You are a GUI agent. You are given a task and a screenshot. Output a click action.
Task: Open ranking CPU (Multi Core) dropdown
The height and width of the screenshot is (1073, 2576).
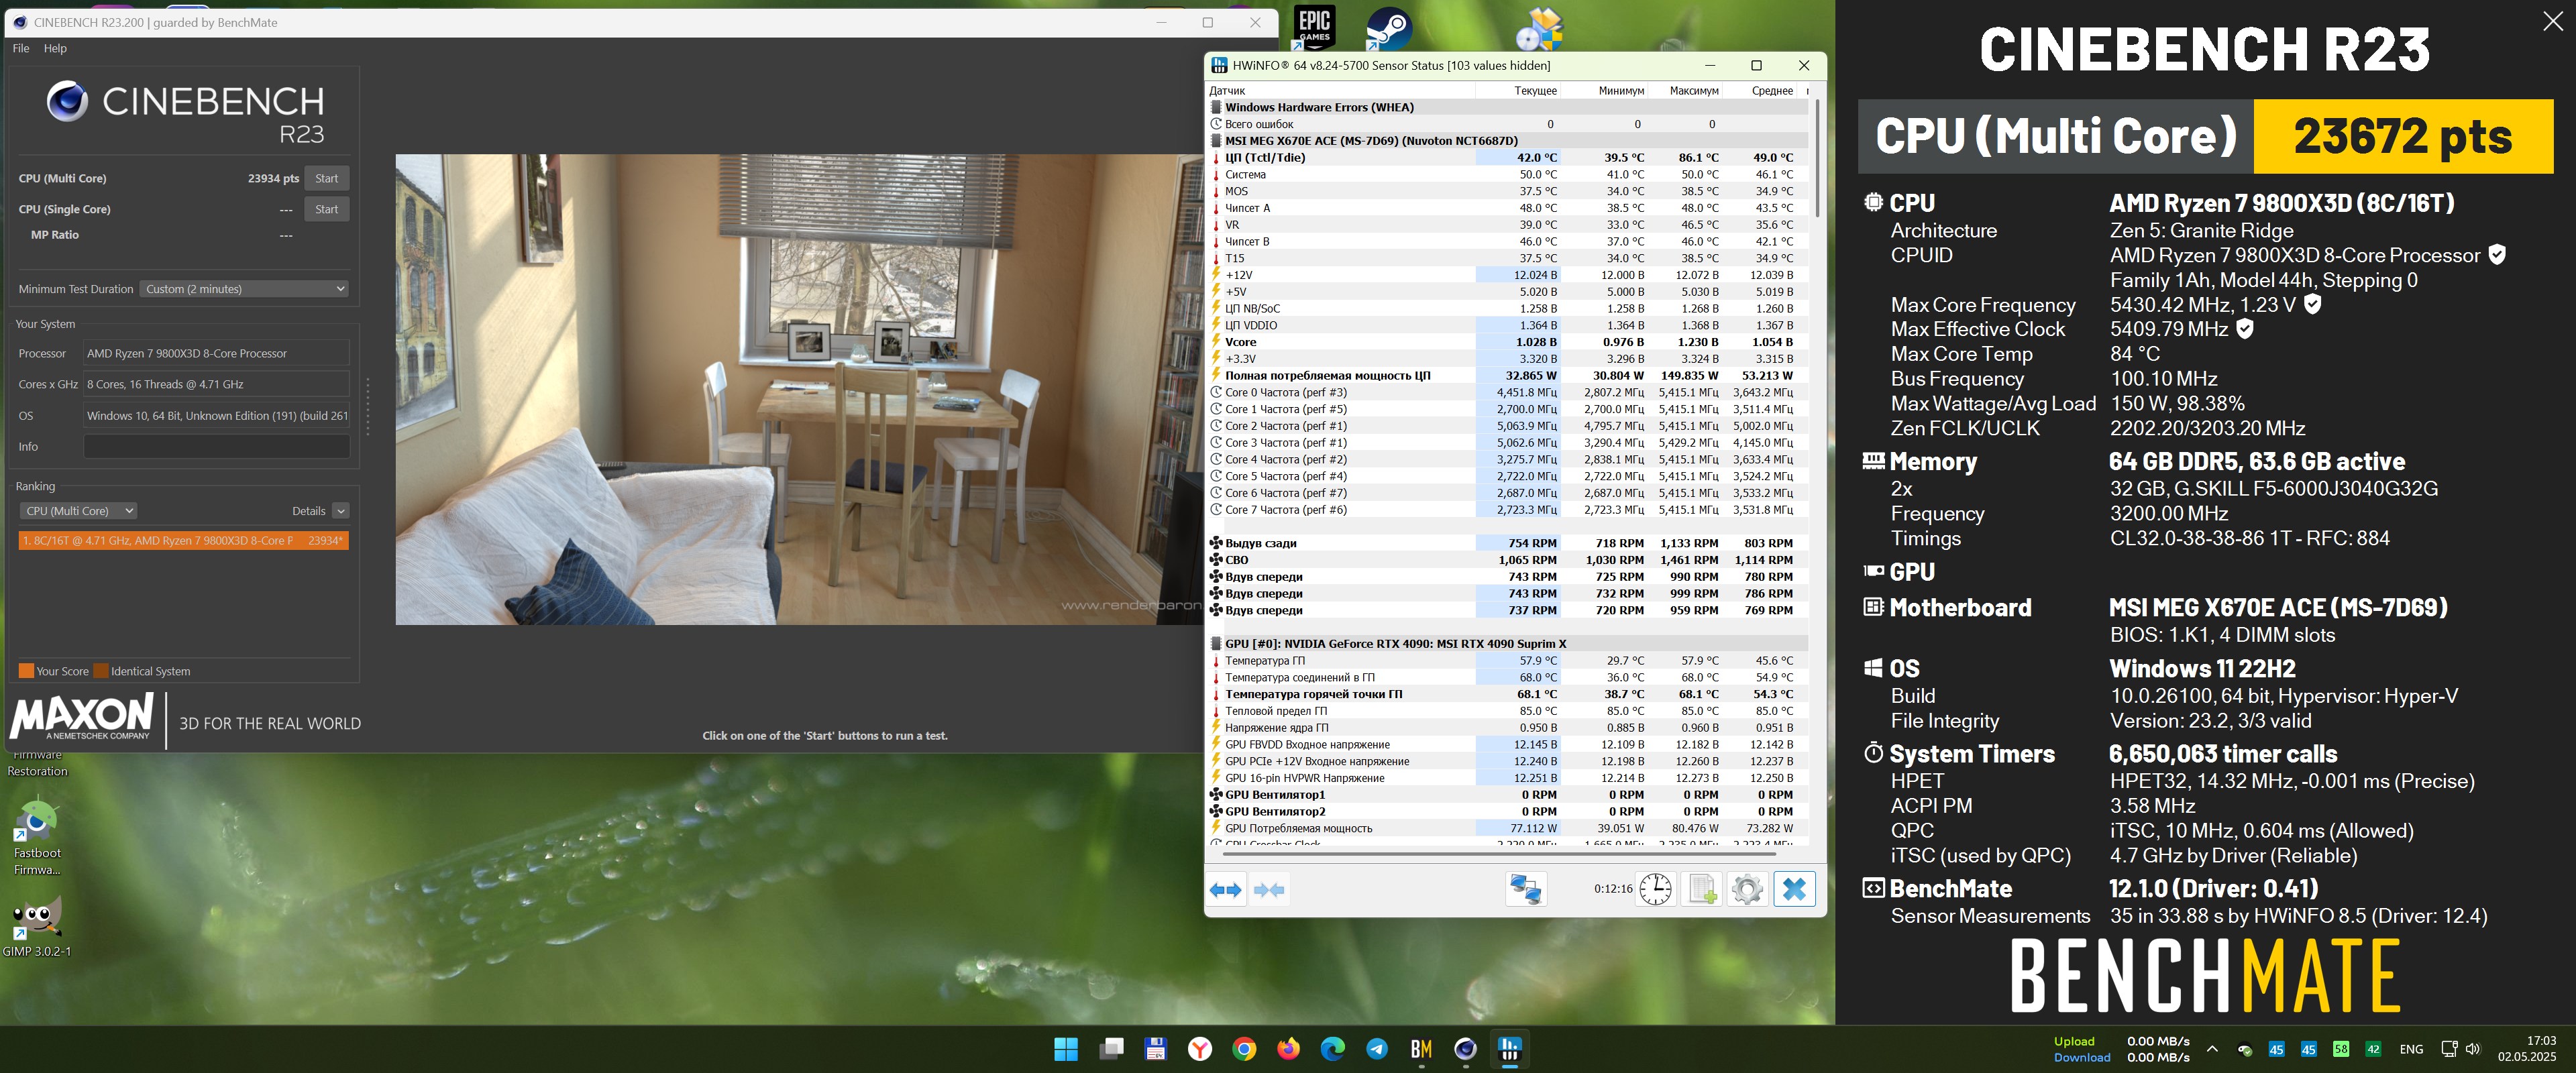coord(78,511)
